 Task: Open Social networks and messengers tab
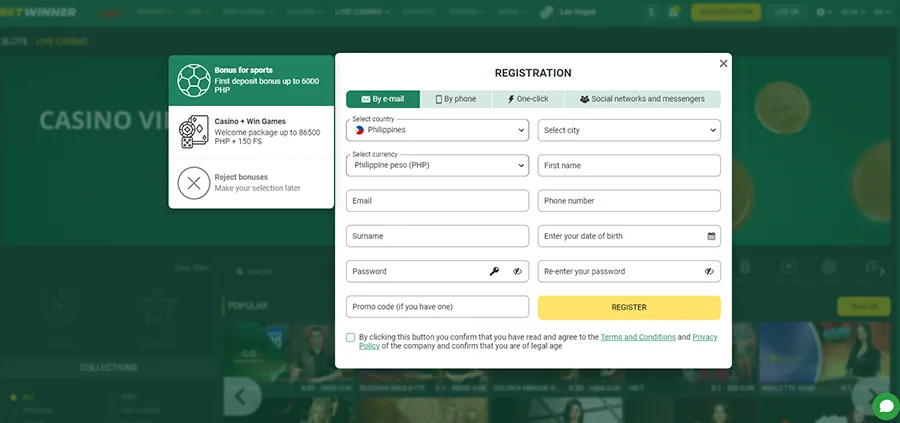coord(642,99)
